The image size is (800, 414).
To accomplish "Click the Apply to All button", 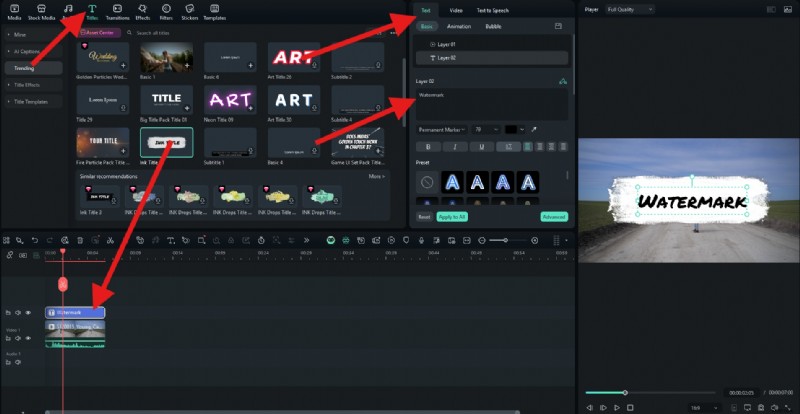I will click(x=452, y=216).
